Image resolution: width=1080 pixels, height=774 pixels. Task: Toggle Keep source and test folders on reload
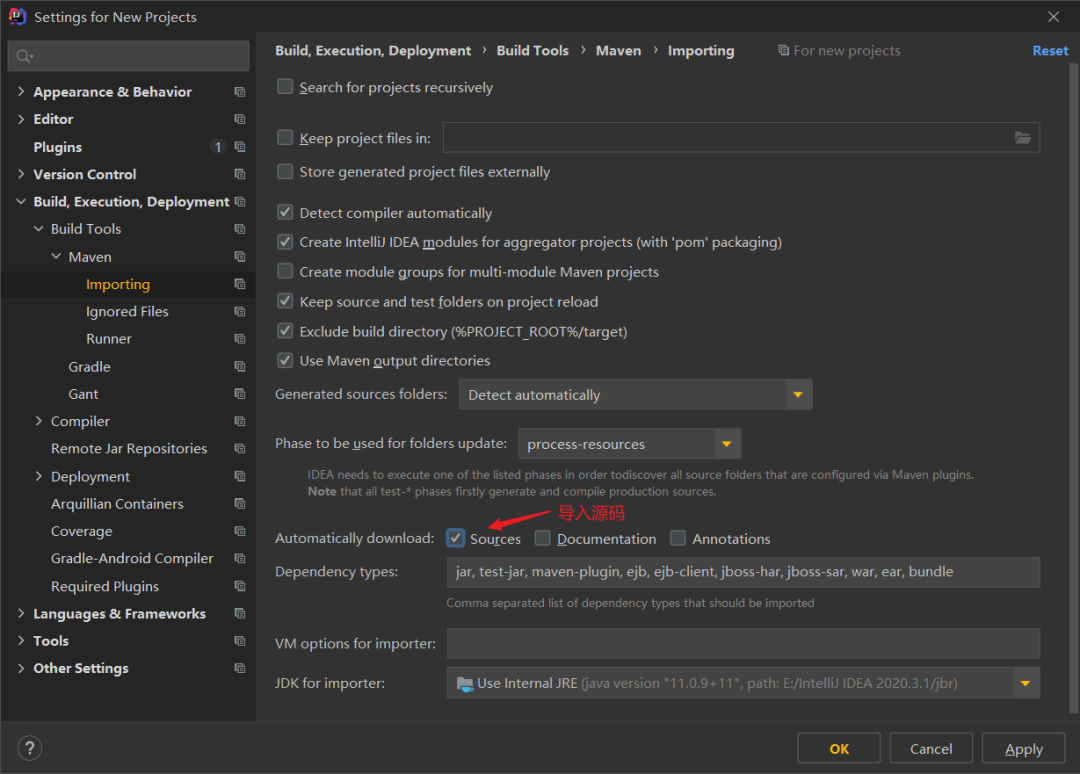tap(284, 301)
